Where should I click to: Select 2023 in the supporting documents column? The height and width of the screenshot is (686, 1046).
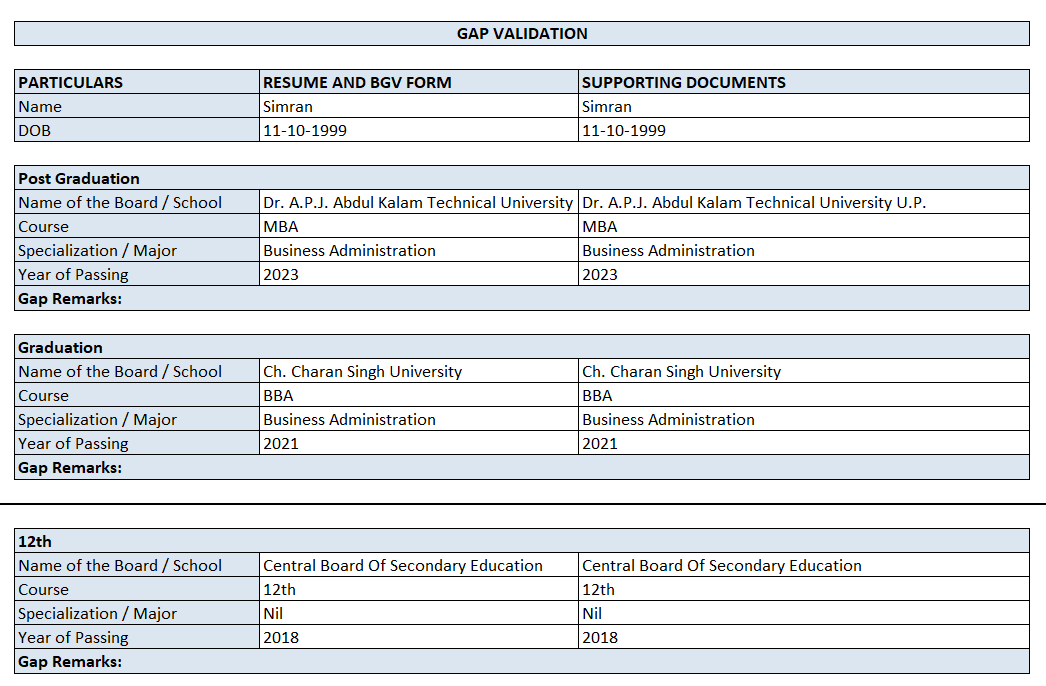coord(804,274)
